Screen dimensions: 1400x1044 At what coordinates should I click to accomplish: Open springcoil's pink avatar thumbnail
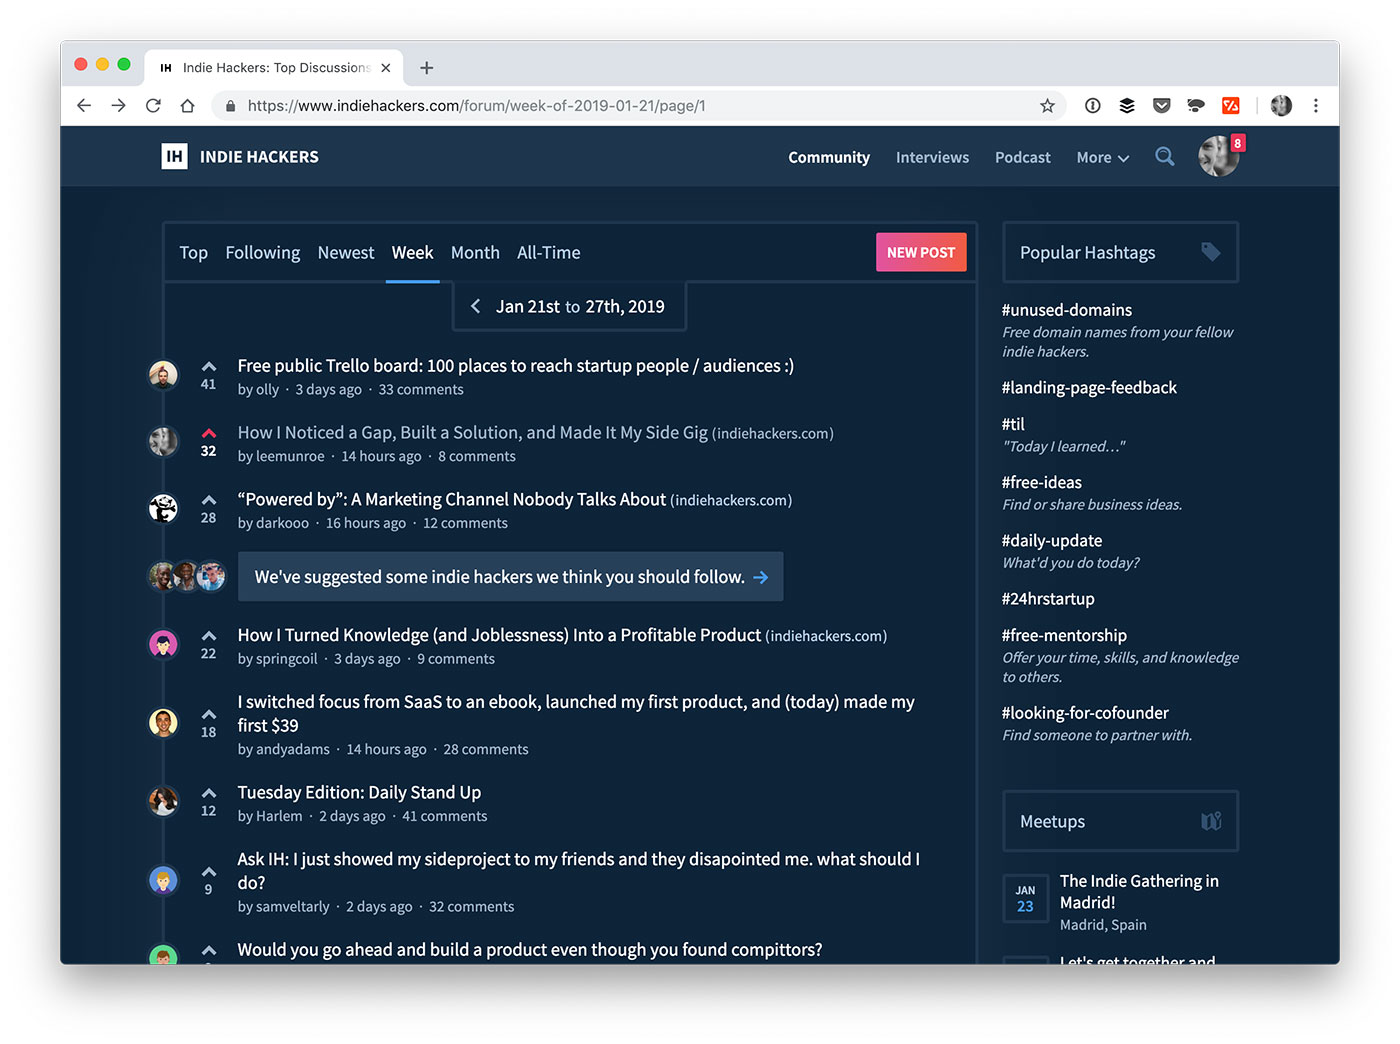[163, 643]
